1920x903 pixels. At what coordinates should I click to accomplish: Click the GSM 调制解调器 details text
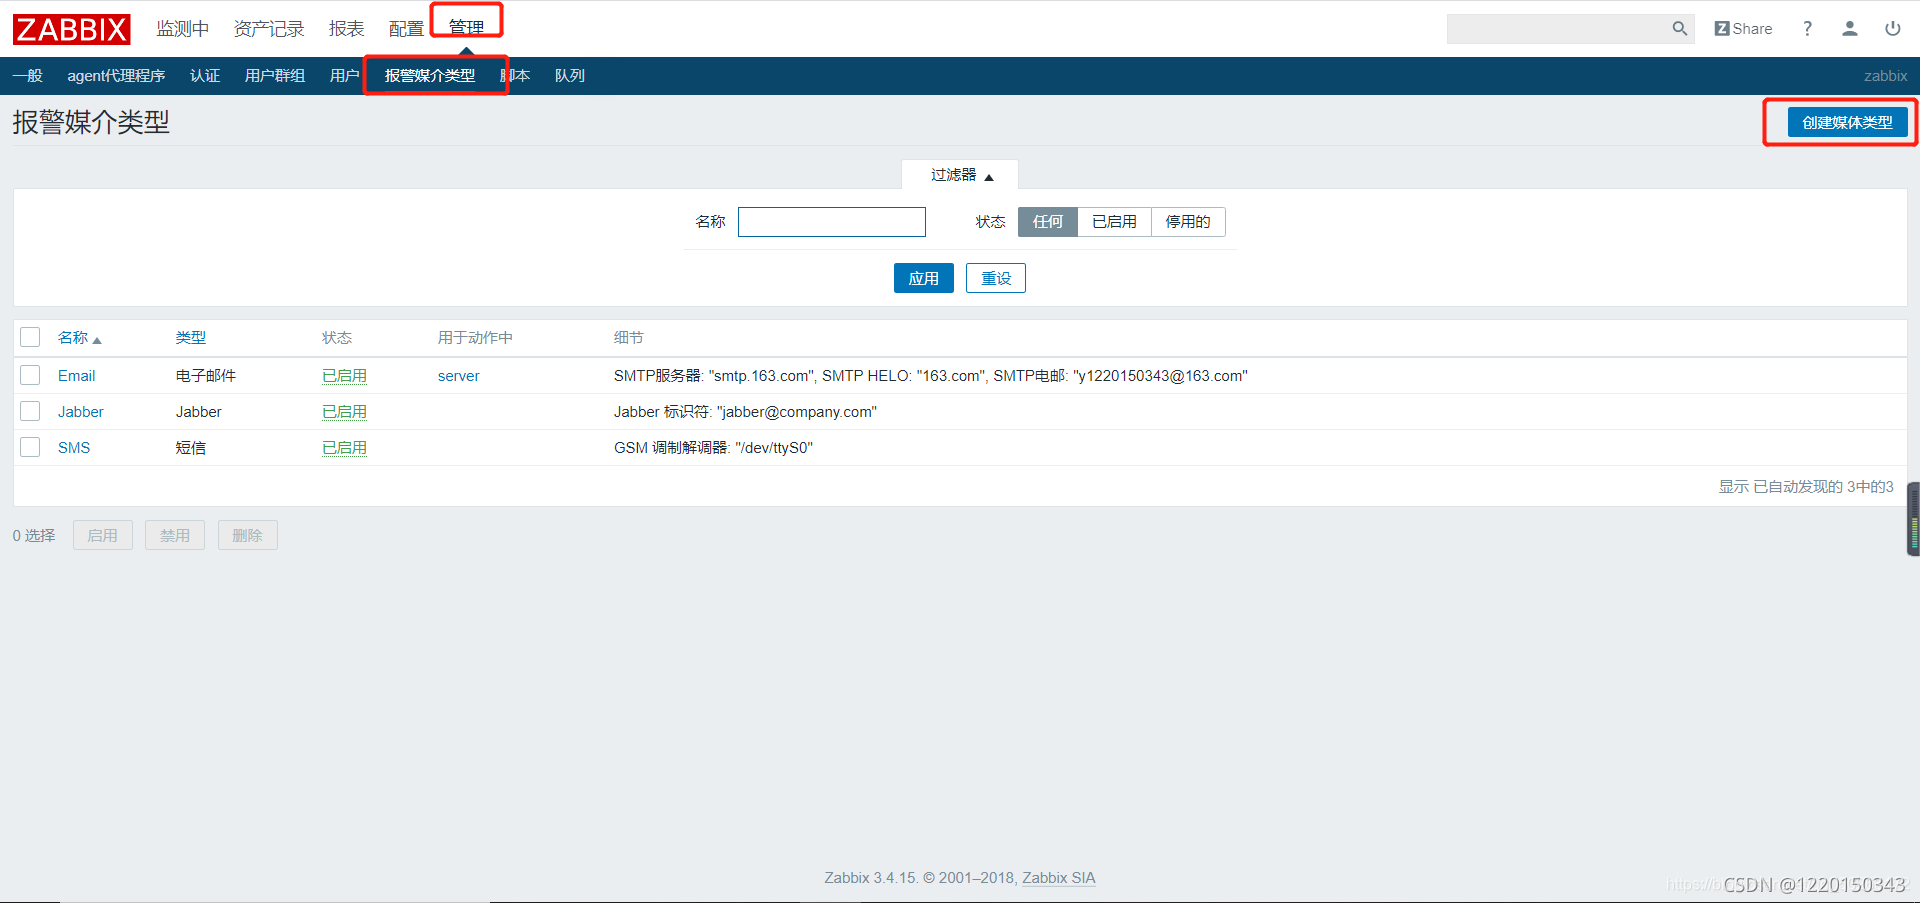point(713,448)
